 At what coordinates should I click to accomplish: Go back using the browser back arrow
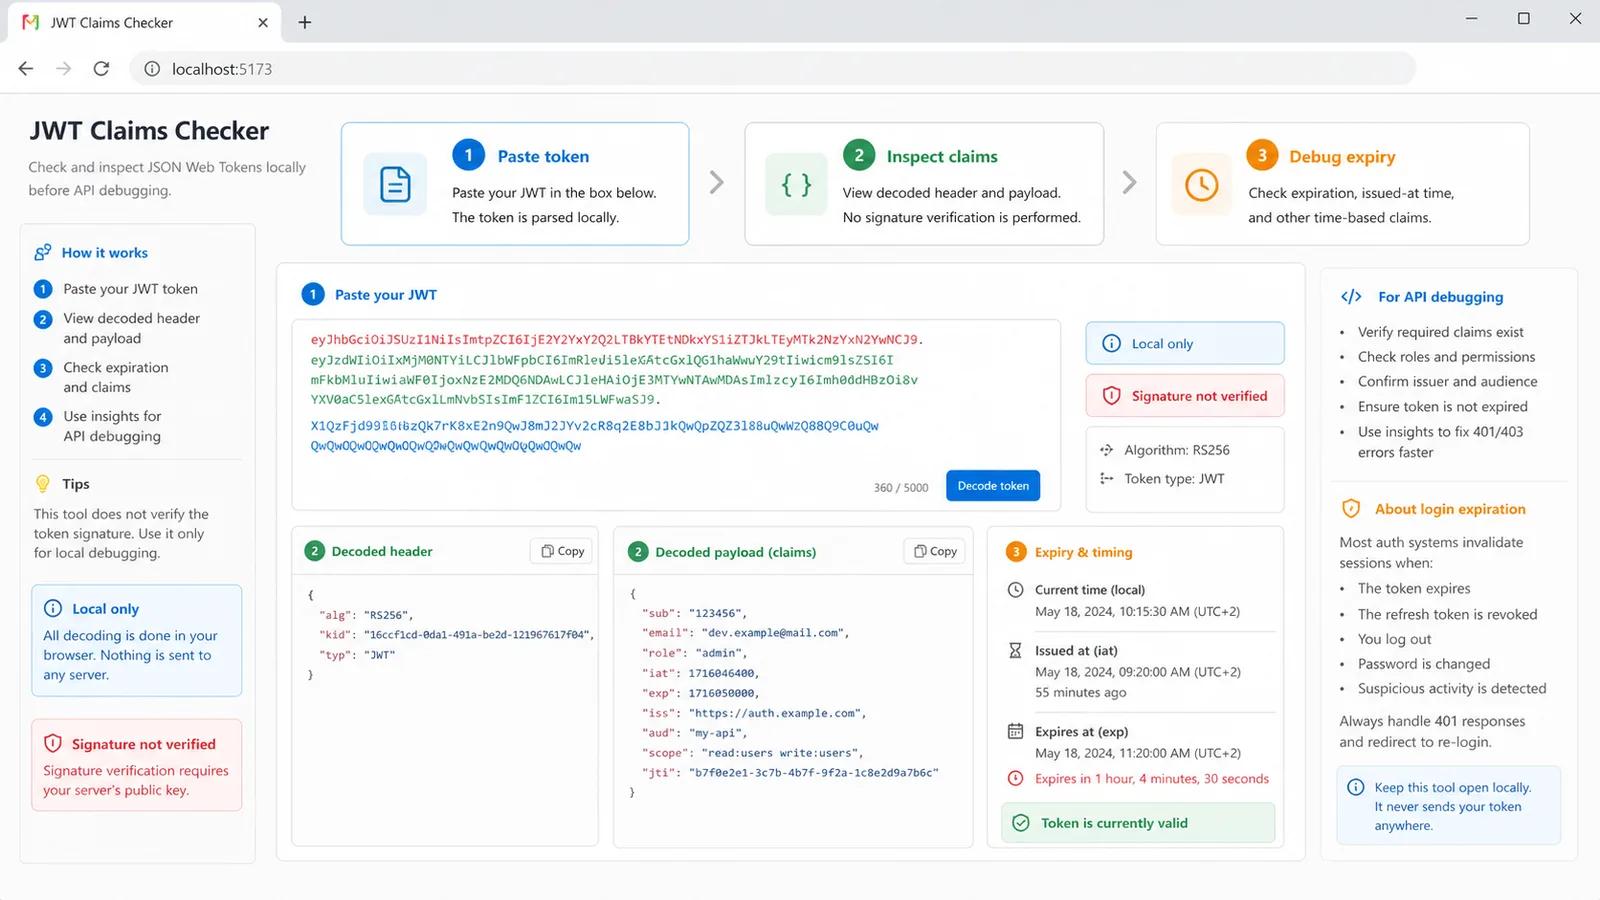coord(26,68)
